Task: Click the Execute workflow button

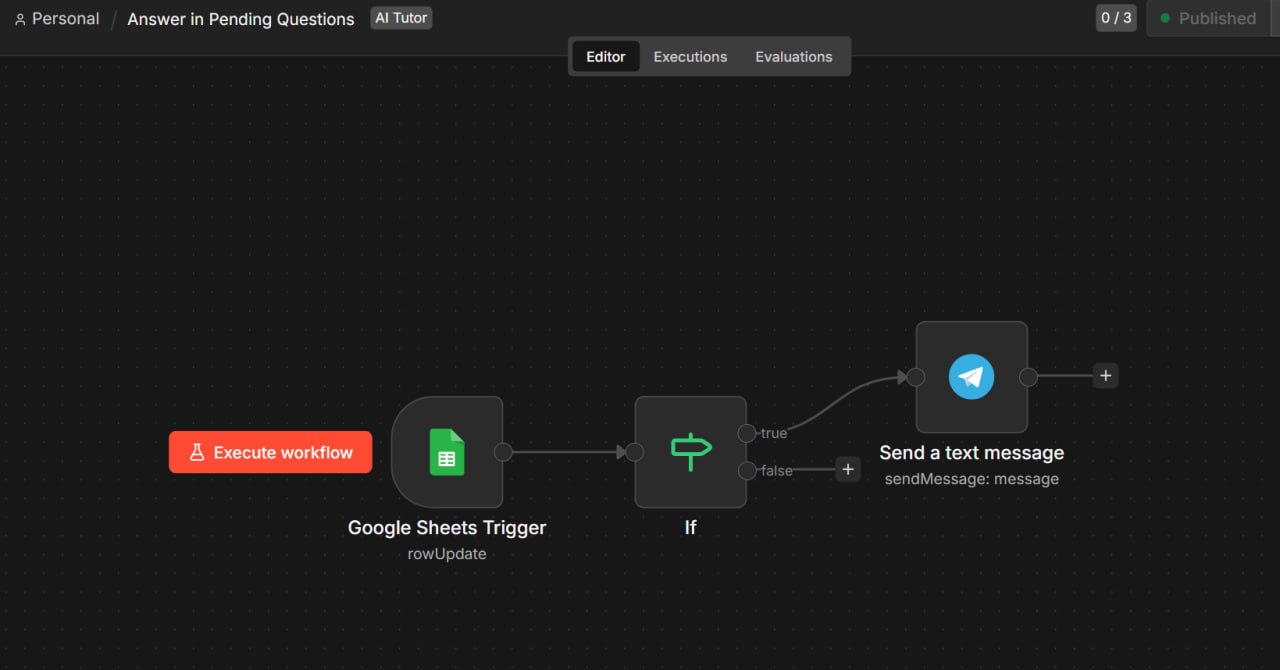Action: point(270,452)
